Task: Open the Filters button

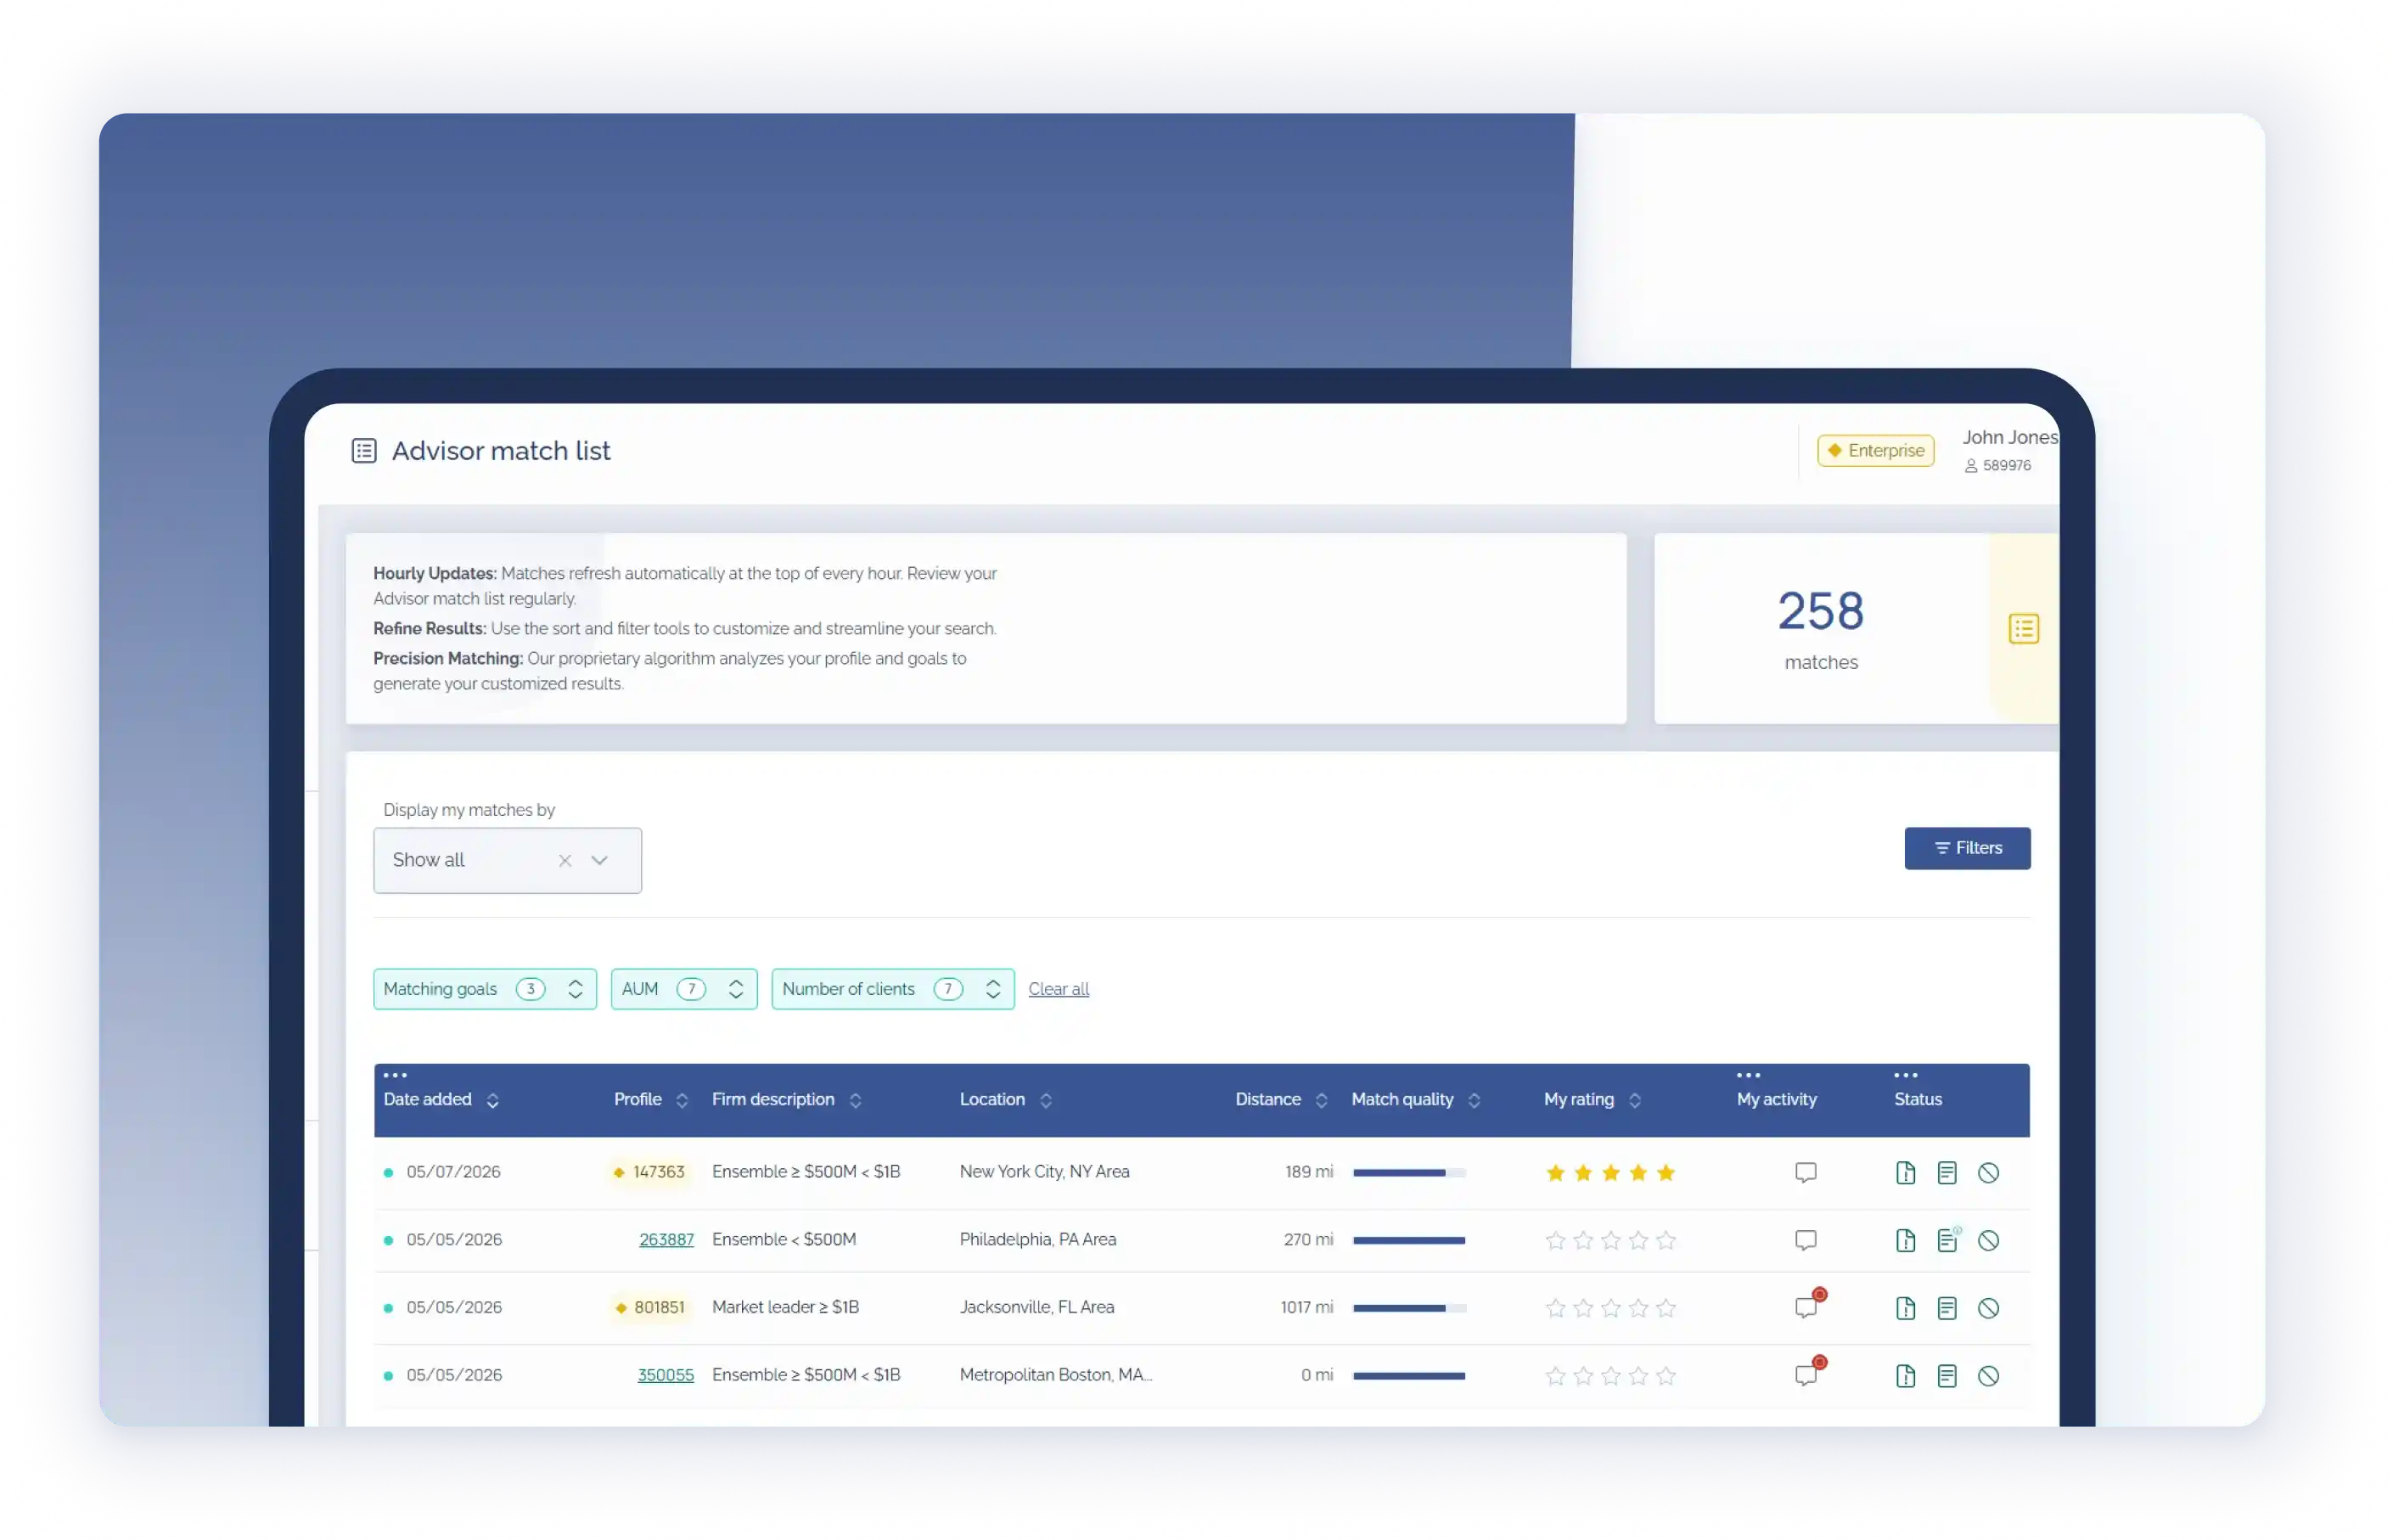Action: [x=1966, y=848]
